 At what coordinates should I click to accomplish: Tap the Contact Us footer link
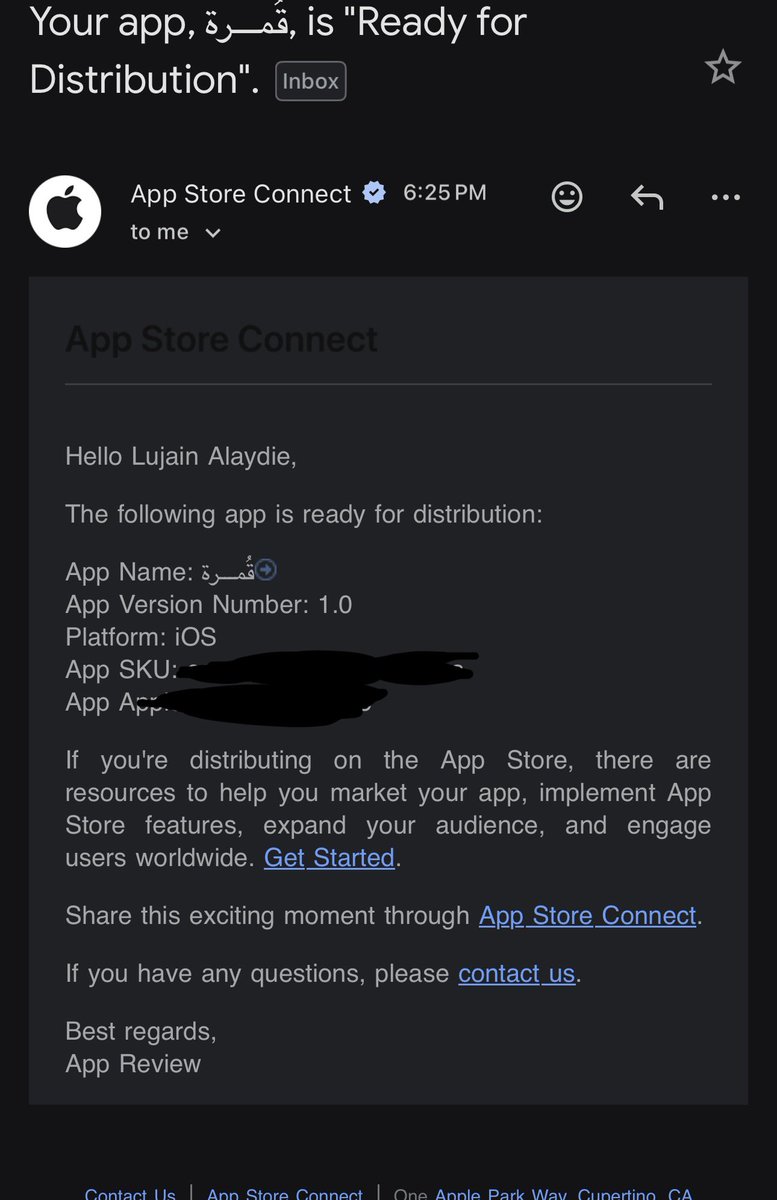coord(130,1194)
